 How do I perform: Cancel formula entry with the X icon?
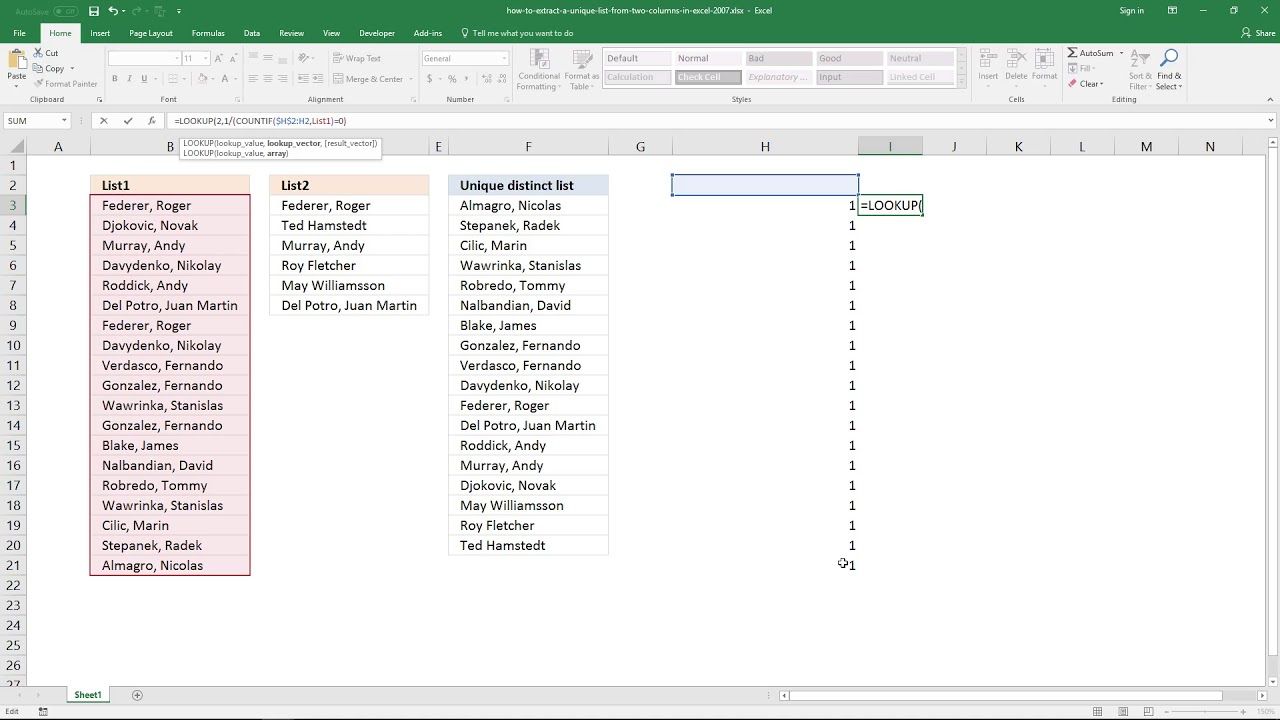[x=104, y=120]
